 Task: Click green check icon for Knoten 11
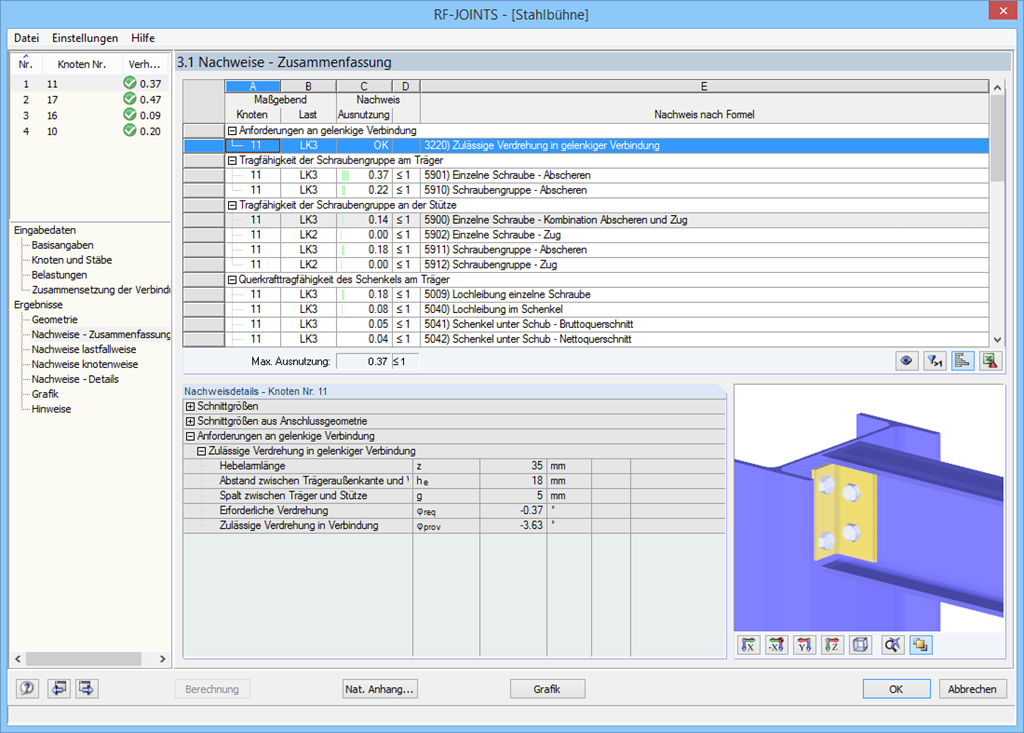pyautogui.click(x=129, y=83)
